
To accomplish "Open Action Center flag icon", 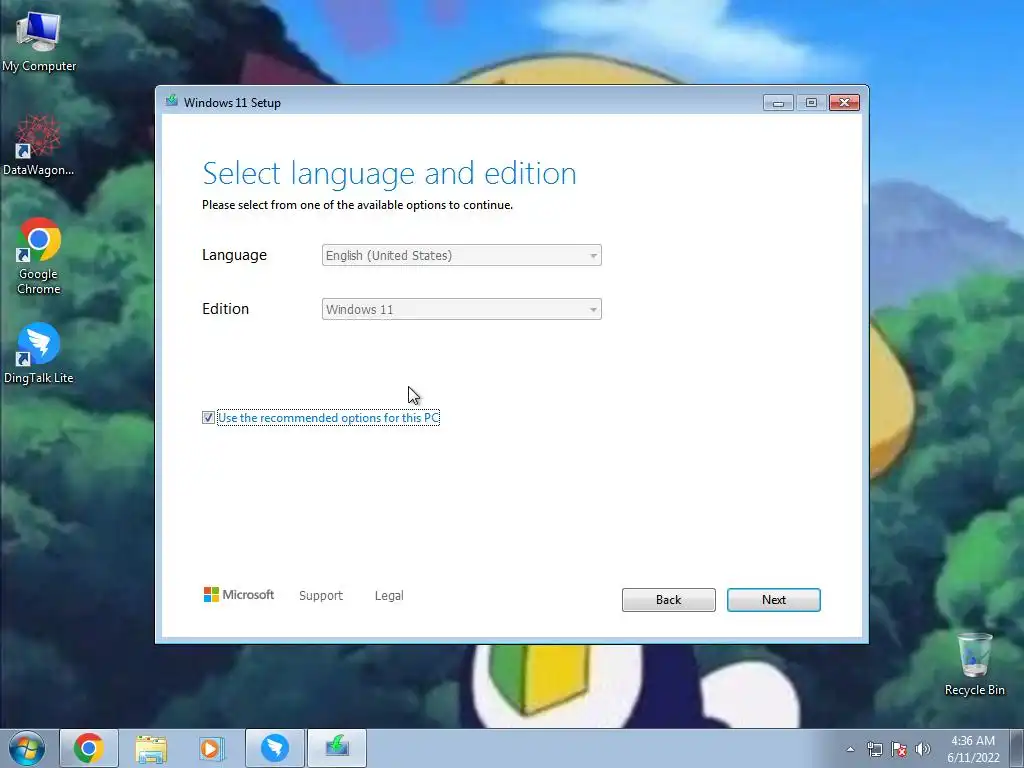I will point(899,749).
